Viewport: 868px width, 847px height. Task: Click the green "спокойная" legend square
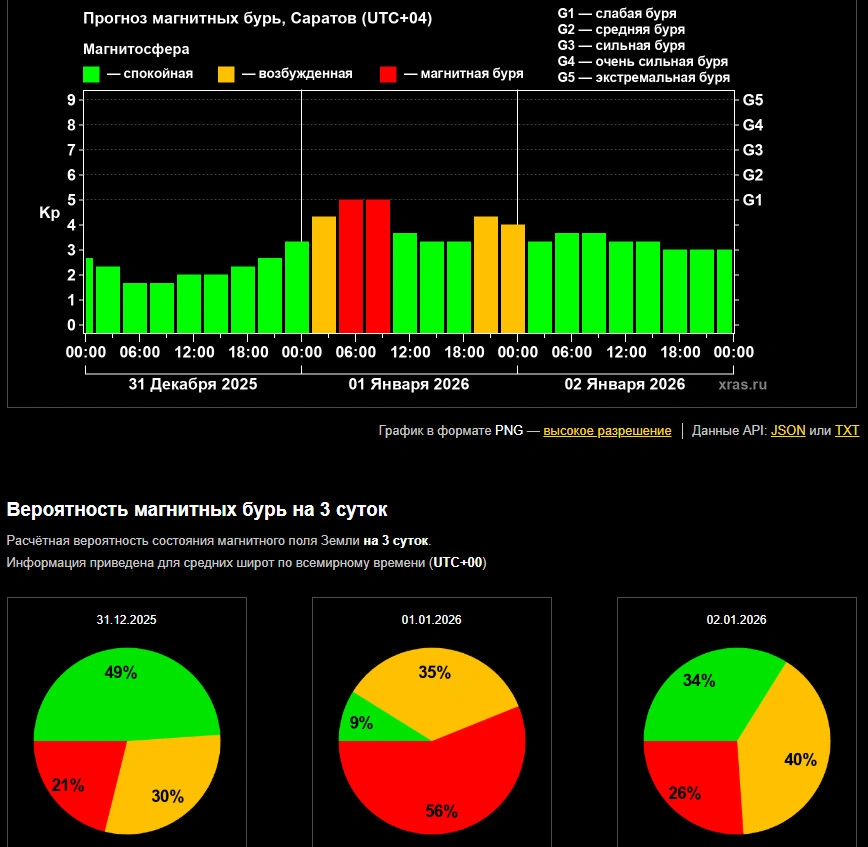tap(91, 74)
